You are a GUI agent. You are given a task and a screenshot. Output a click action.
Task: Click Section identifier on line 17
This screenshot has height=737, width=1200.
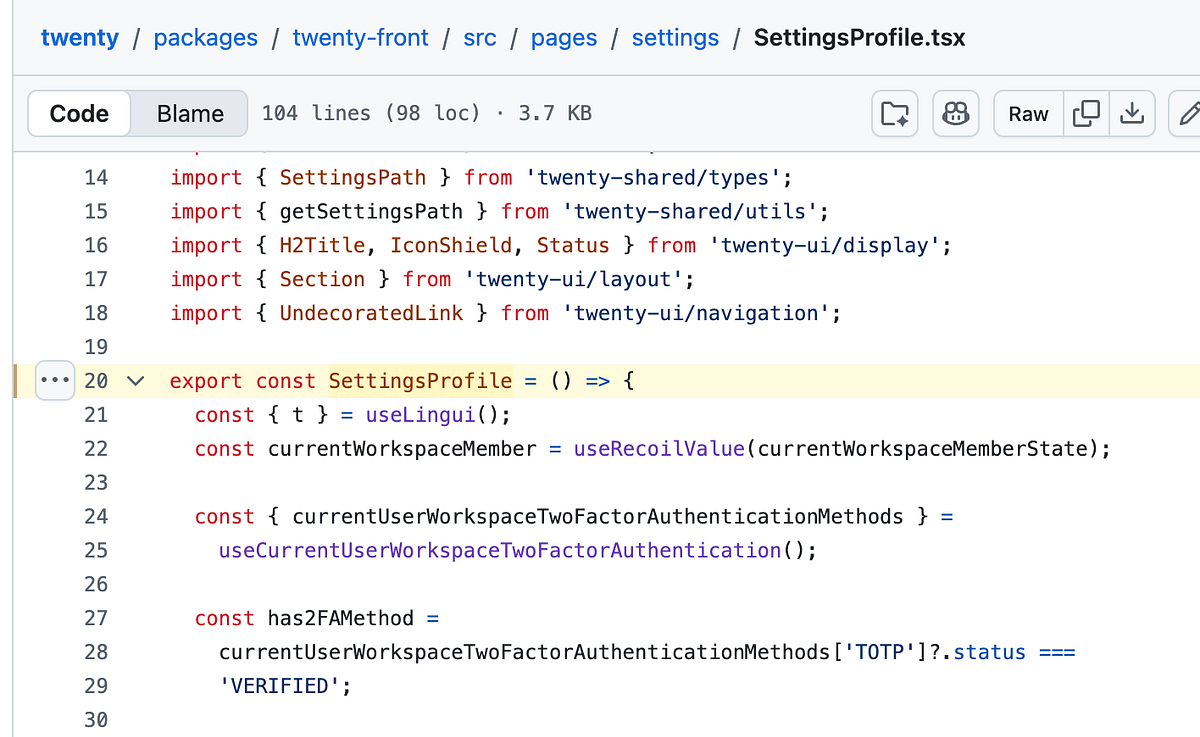(x=322, y=280)
